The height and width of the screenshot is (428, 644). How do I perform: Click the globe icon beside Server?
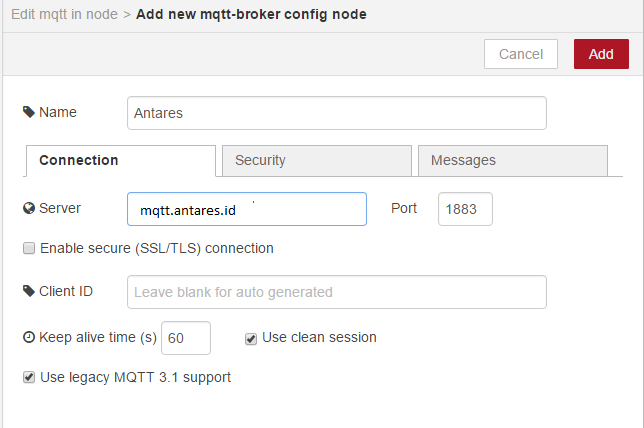point(29,208)
